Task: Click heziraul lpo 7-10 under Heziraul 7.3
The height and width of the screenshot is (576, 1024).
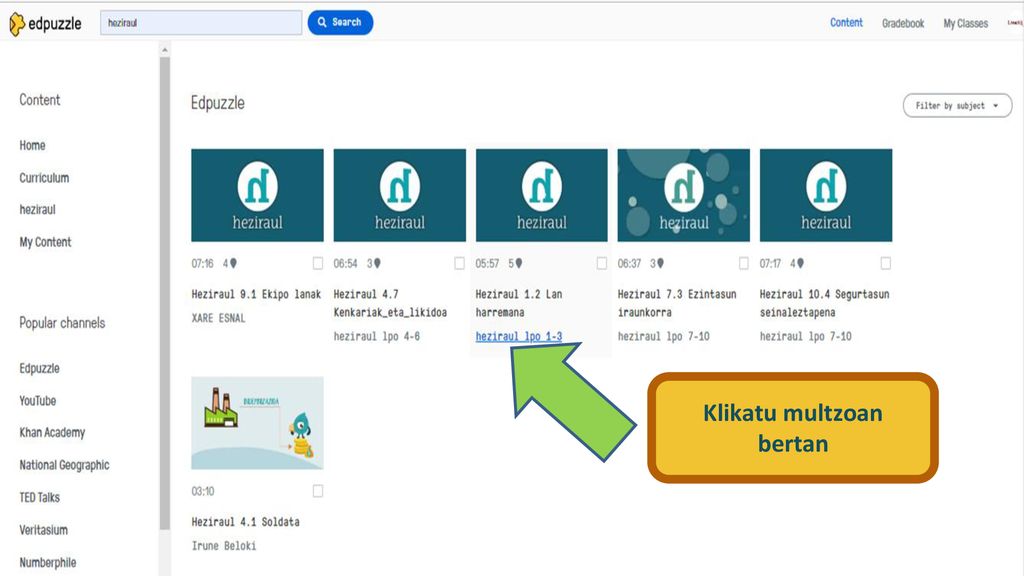Action: [x=664, y=336]
